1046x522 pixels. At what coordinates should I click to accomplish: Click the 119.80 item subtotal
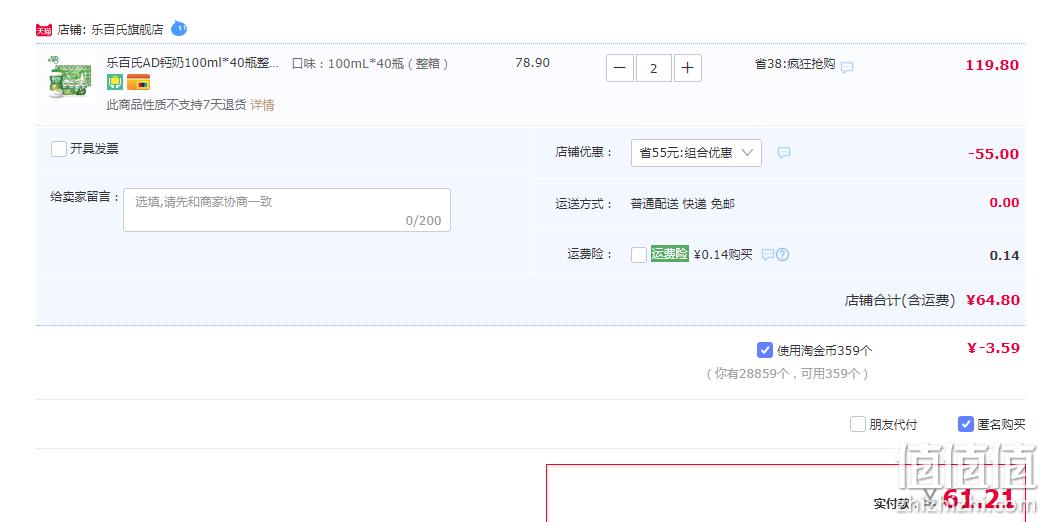pos(992,65)
